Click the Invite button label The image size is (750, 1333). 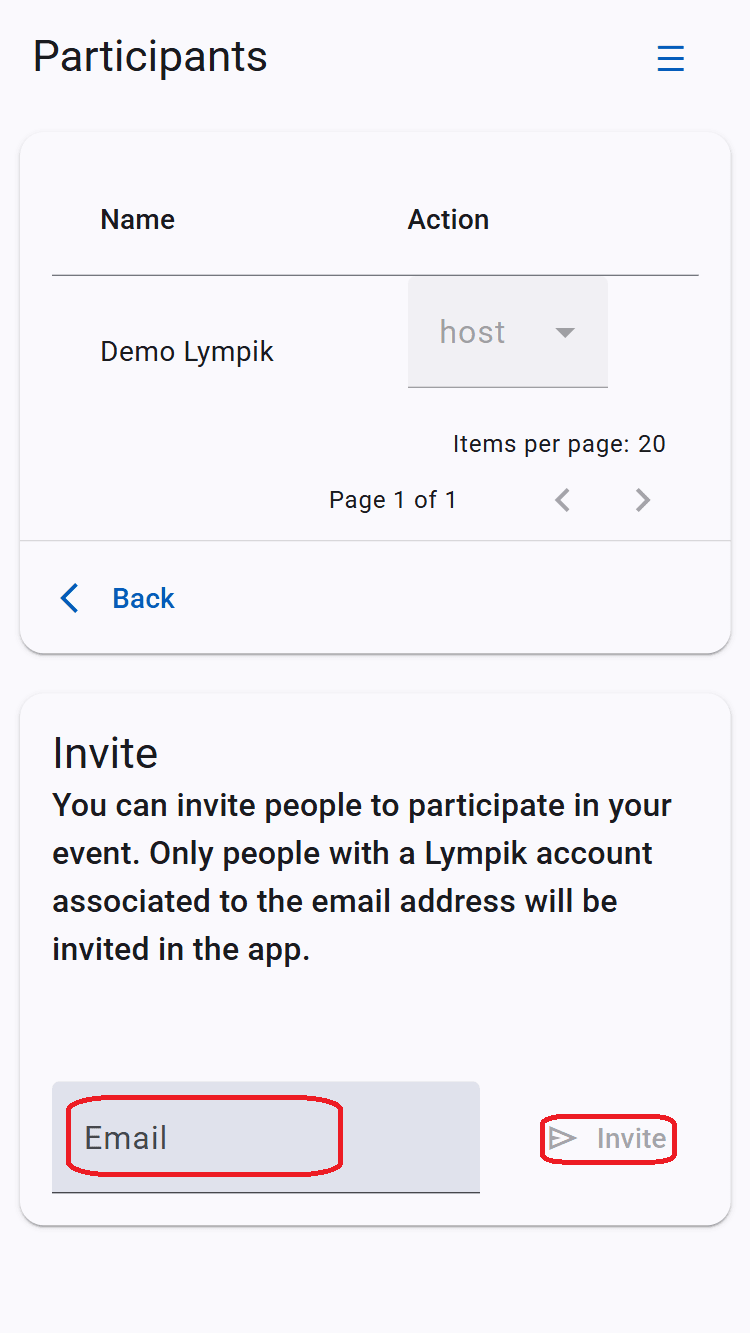tap(631, 1138)
